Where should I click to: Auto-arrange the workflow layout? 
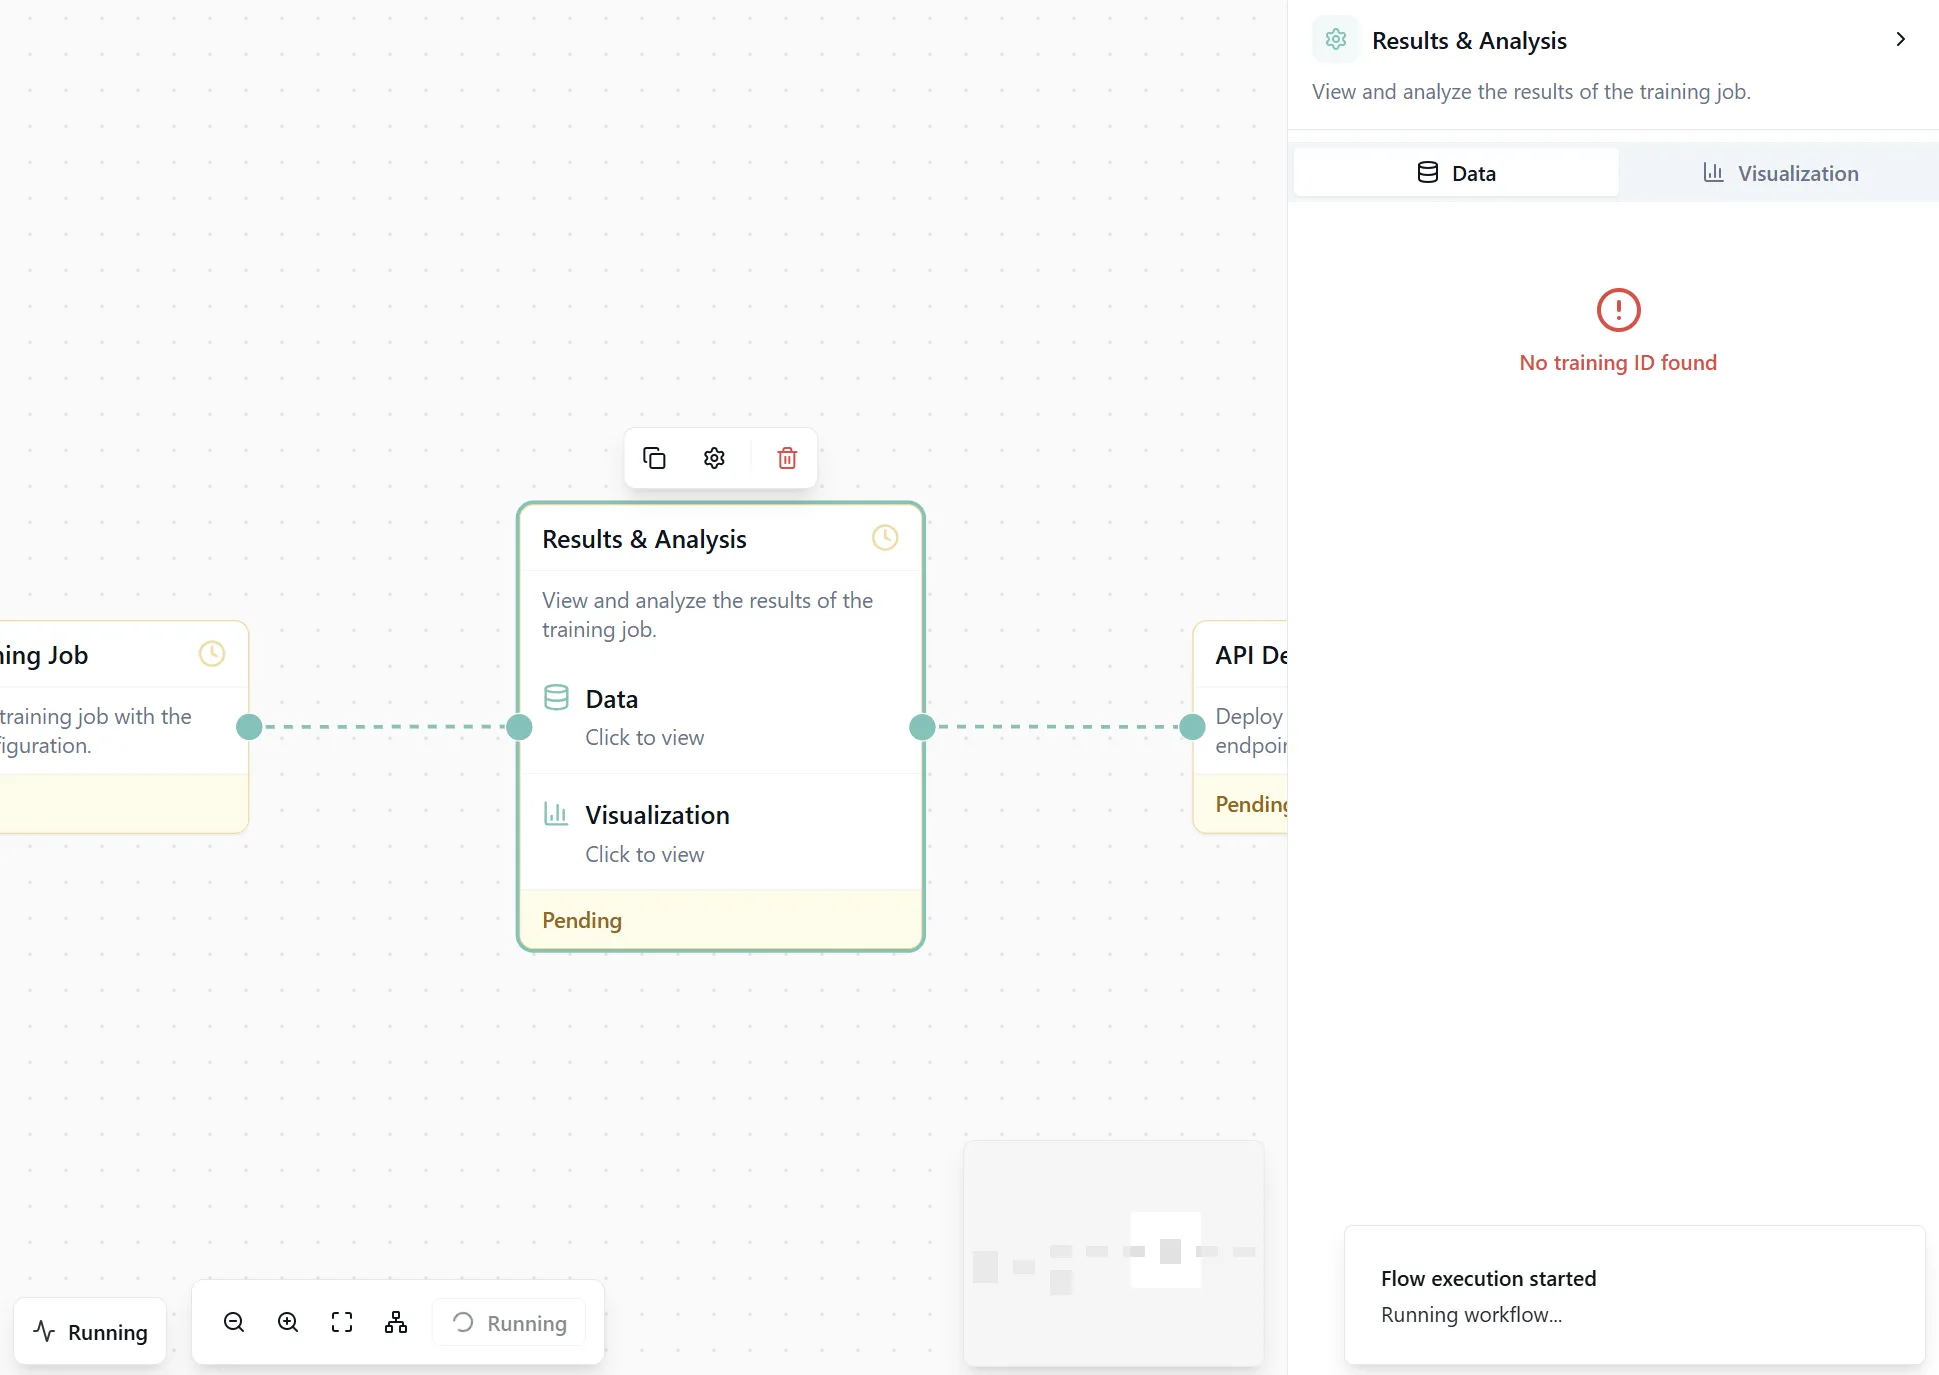(395, 1321)
